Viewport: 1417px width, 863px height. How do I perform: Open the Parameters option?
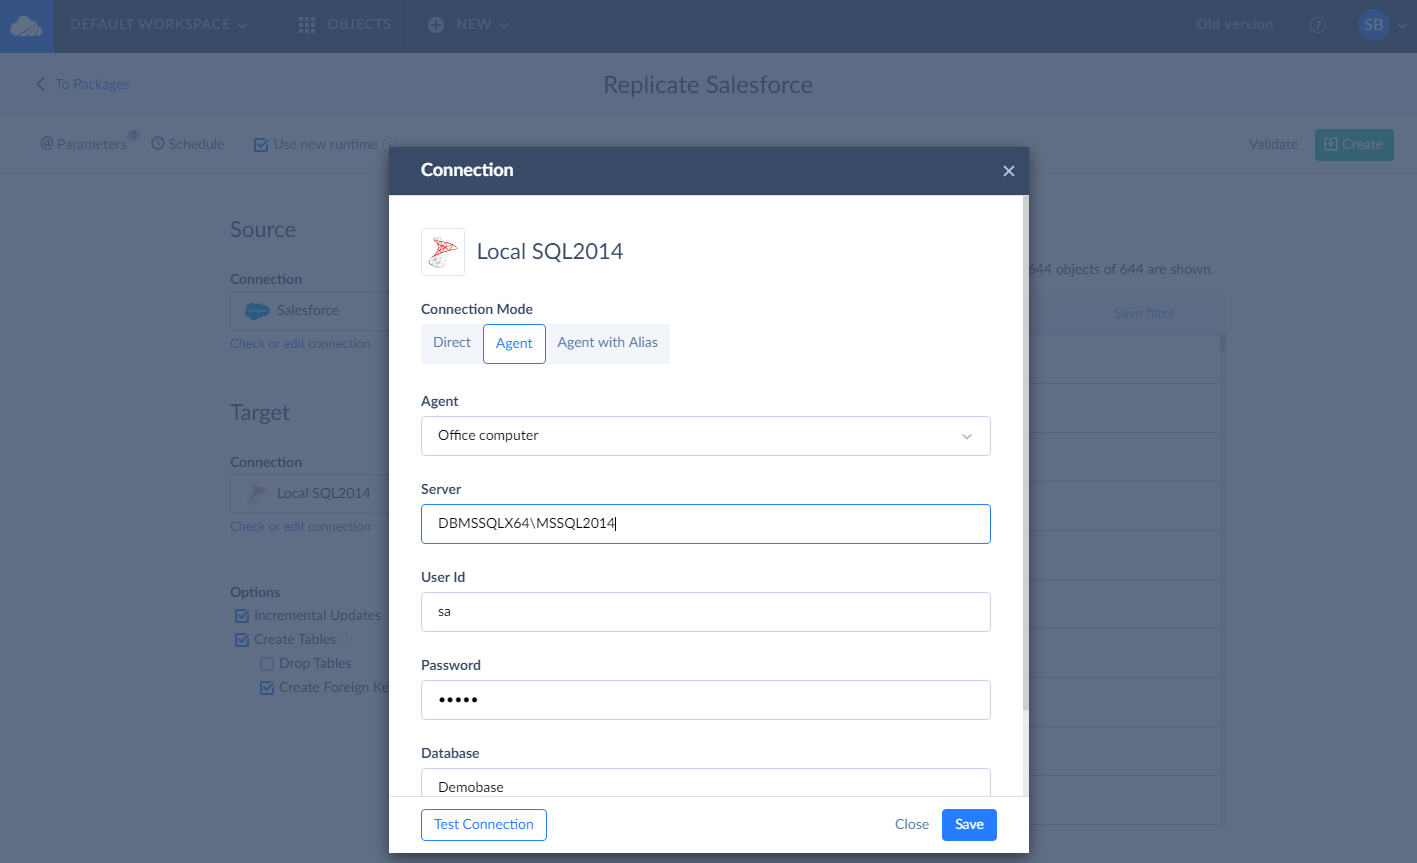84,144
